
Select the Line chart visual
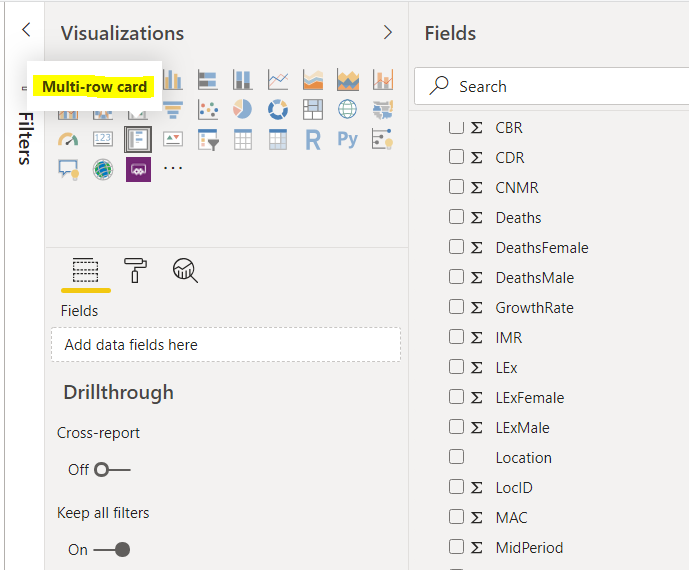(x=278, y=79)
